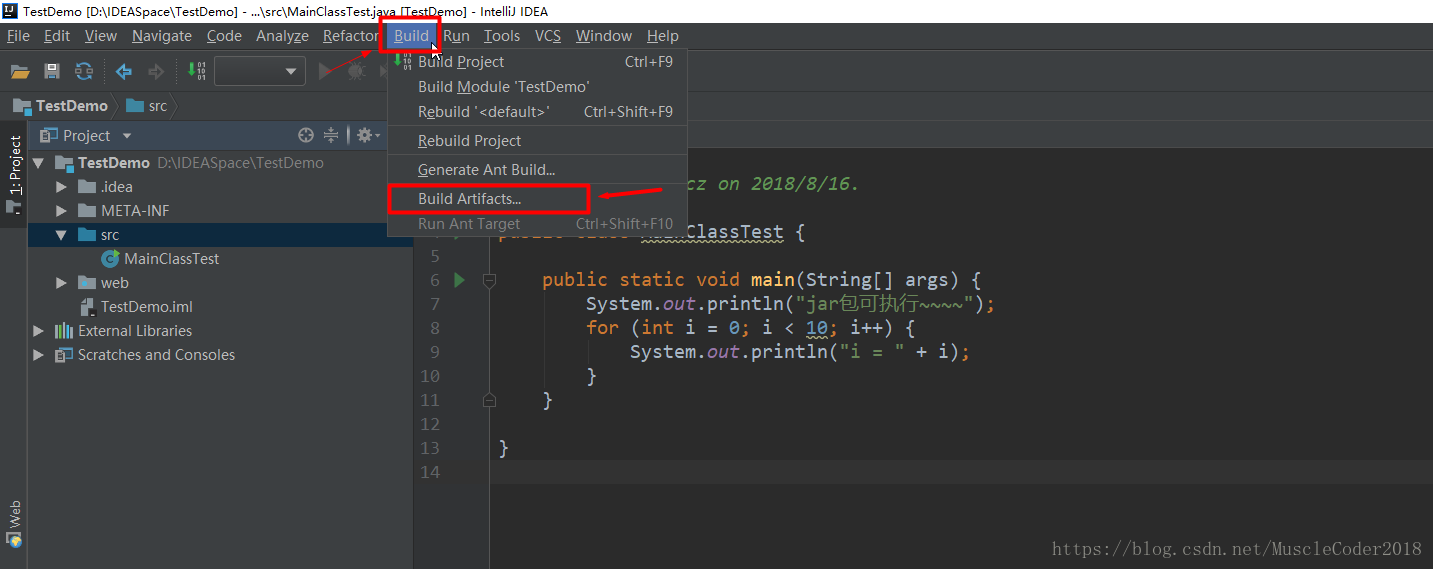Image resolution: width=1433 pixels, height=569 pixels.
Task: Click the TestDemo.iml file icon
Action: tap(88, 307)
